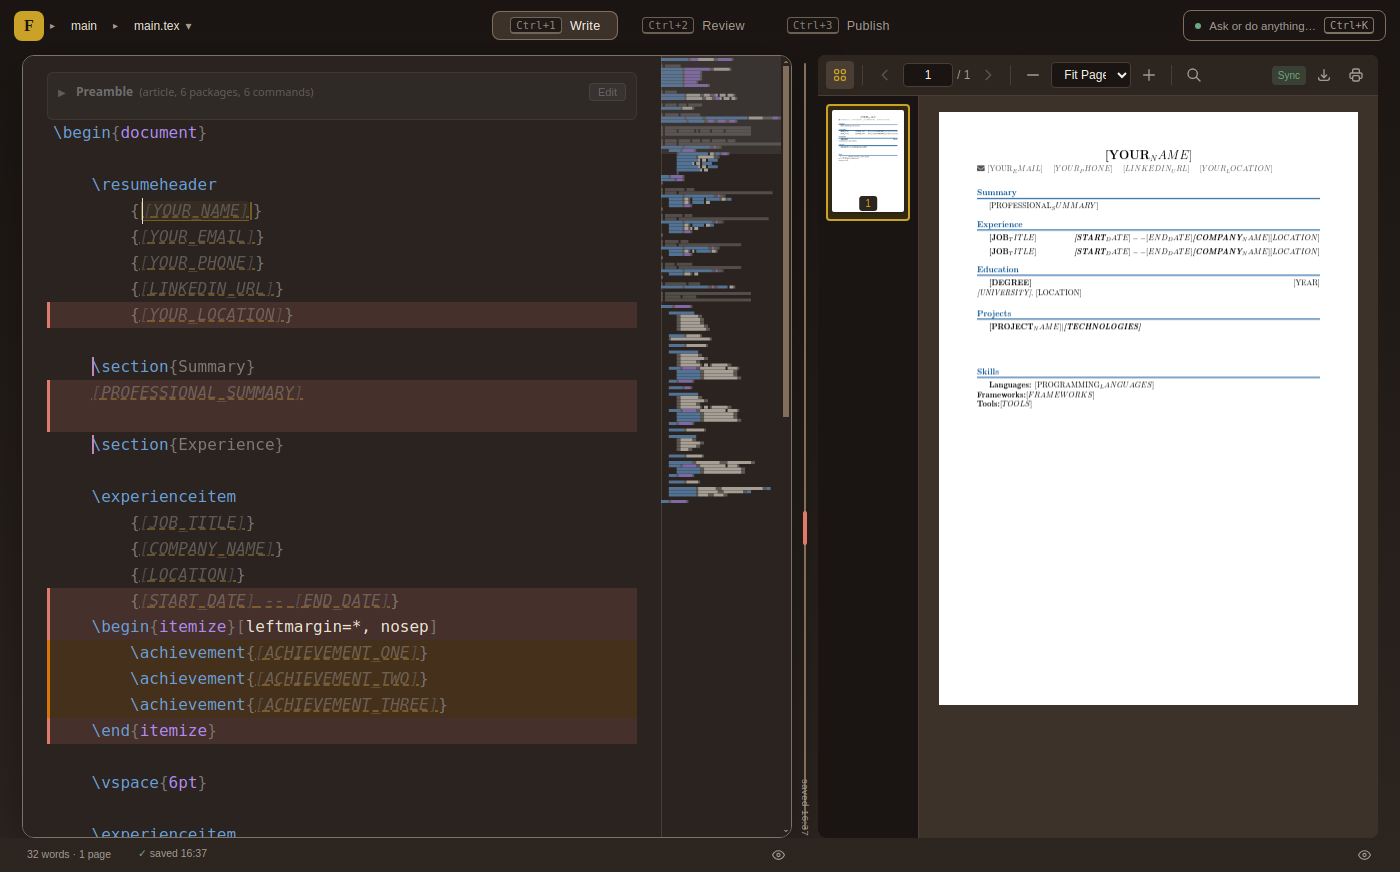Click the Edit button on Preamble

pyautogui.click(x=607, y=92)
